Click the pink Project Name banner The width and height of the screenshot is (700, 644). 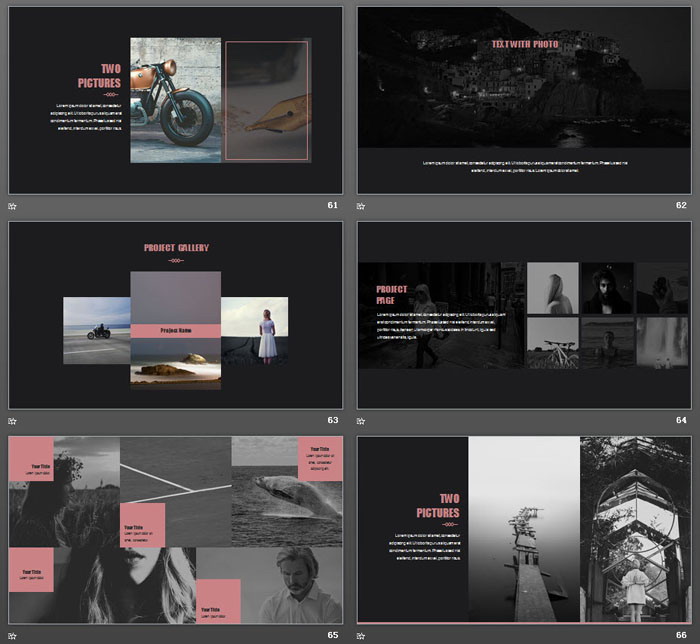tap(175, 330)
